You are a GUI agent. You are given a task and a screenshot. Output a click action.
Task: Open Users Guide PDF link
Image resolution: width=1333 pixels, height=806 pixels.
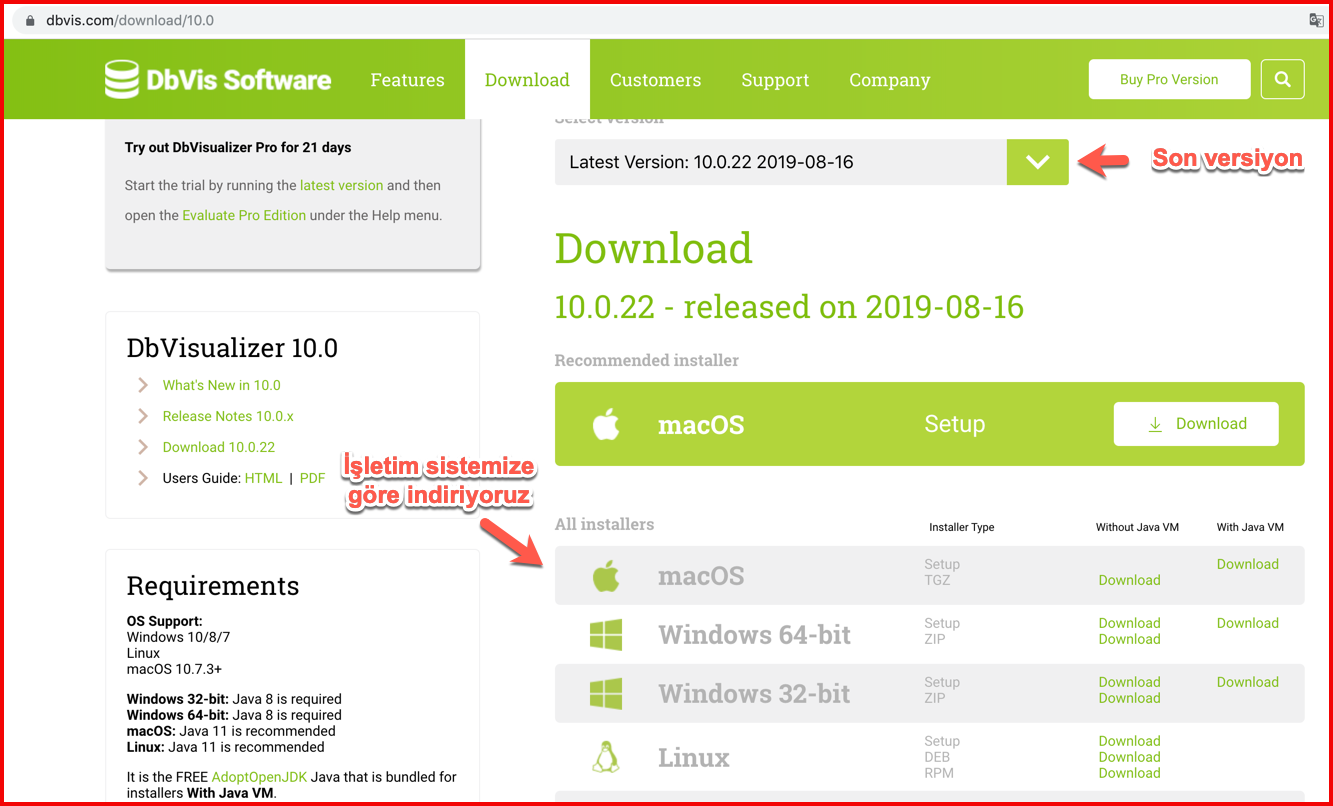[312, 478]
